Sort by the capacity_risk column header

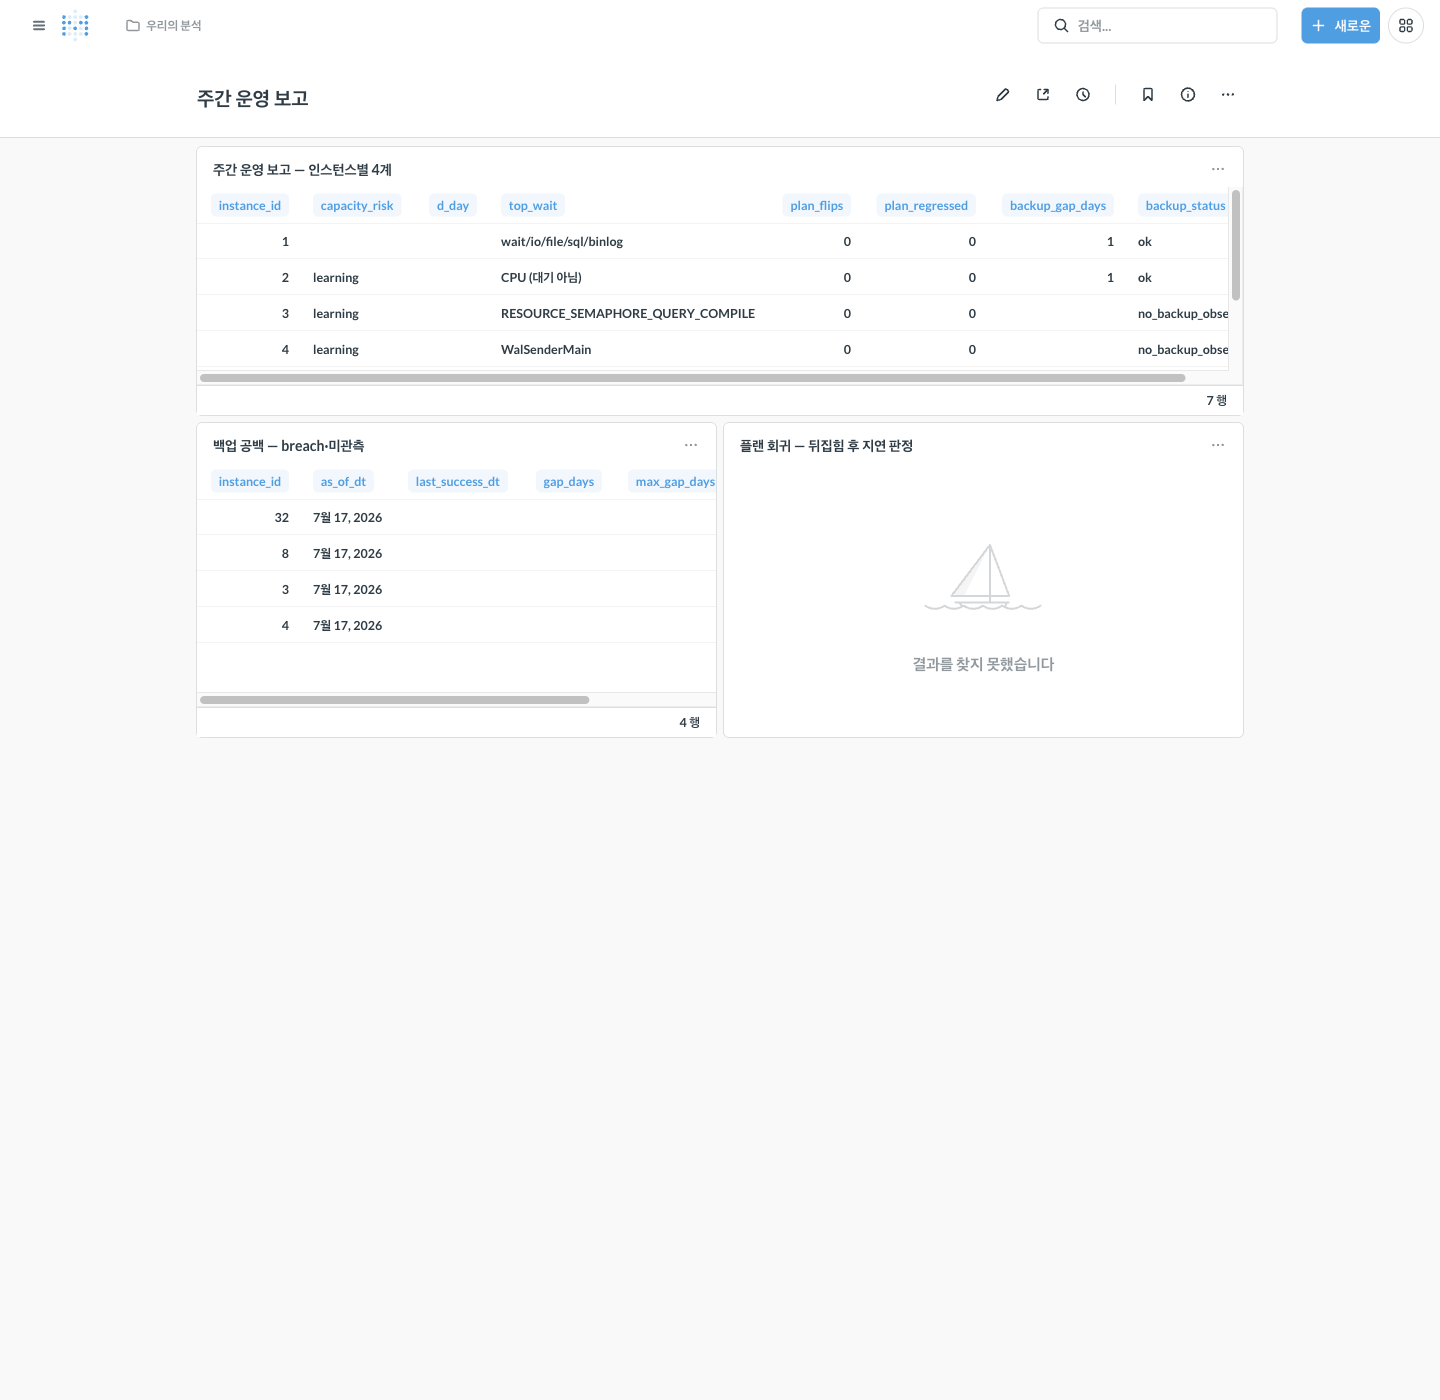(x=357, y=206)
